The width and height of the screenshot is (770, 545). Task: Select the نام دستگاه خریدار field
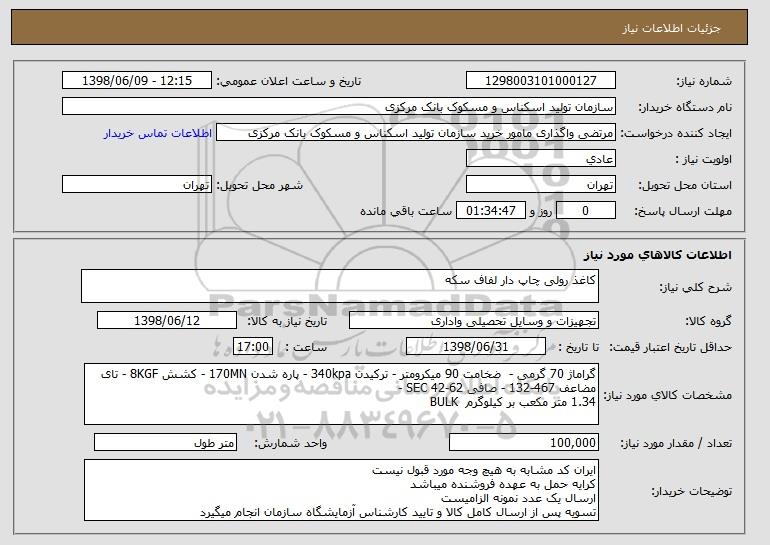point(339,107)
